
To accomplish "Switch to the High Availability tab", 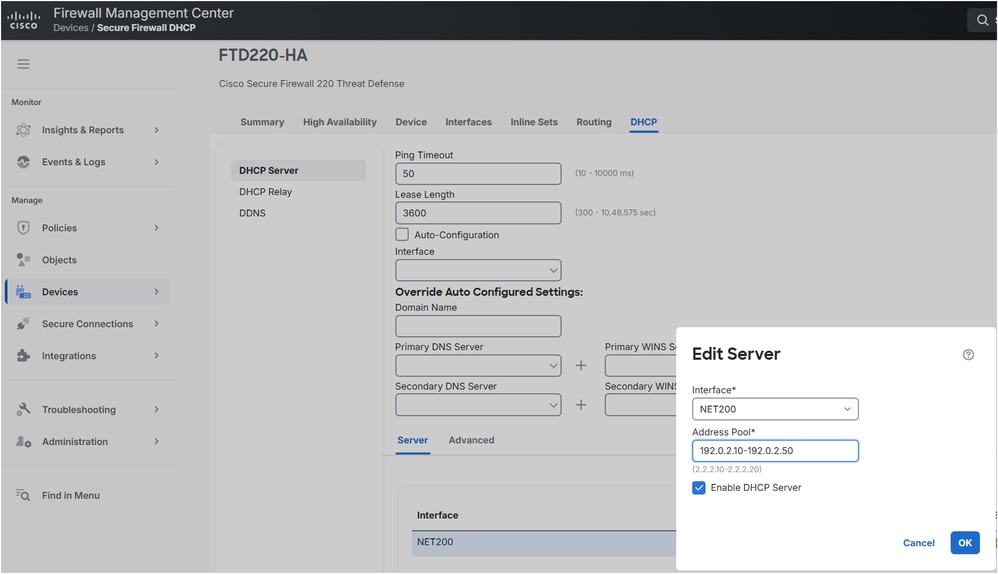I will [340, 122].
